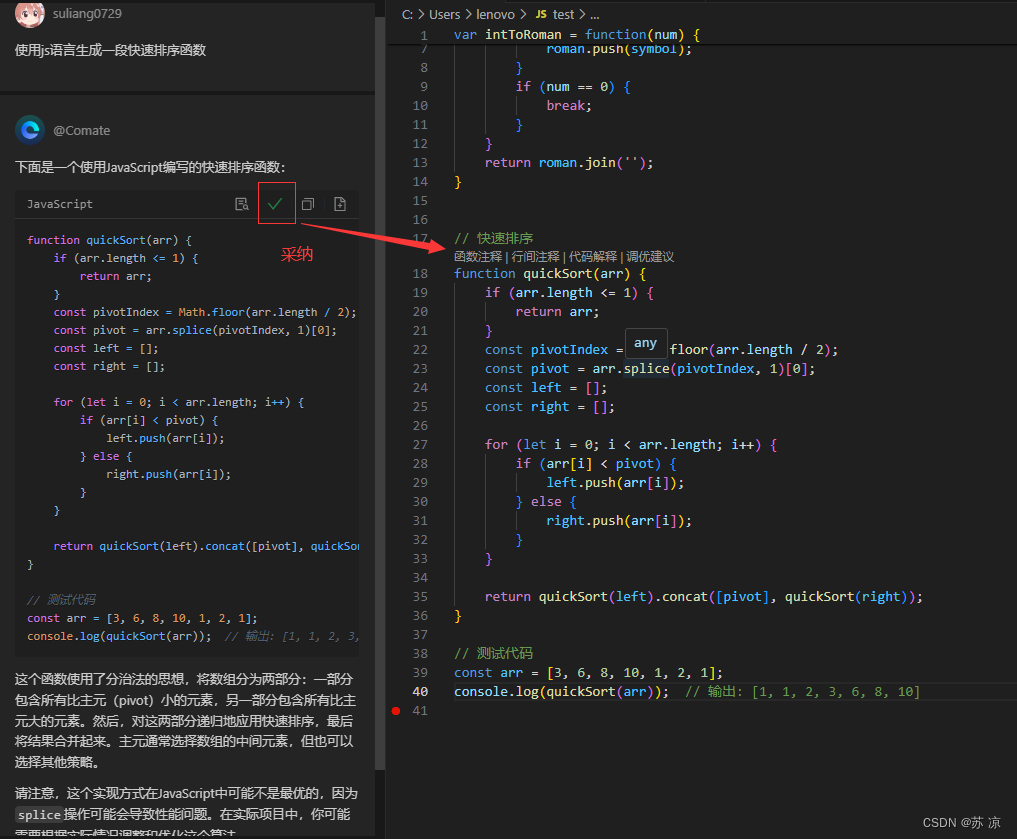The image size is (1017, 839).
Task: Click the reply intro '下面是一个使用JavaScript编写的快速排序函数'
Action: [150, 167]
